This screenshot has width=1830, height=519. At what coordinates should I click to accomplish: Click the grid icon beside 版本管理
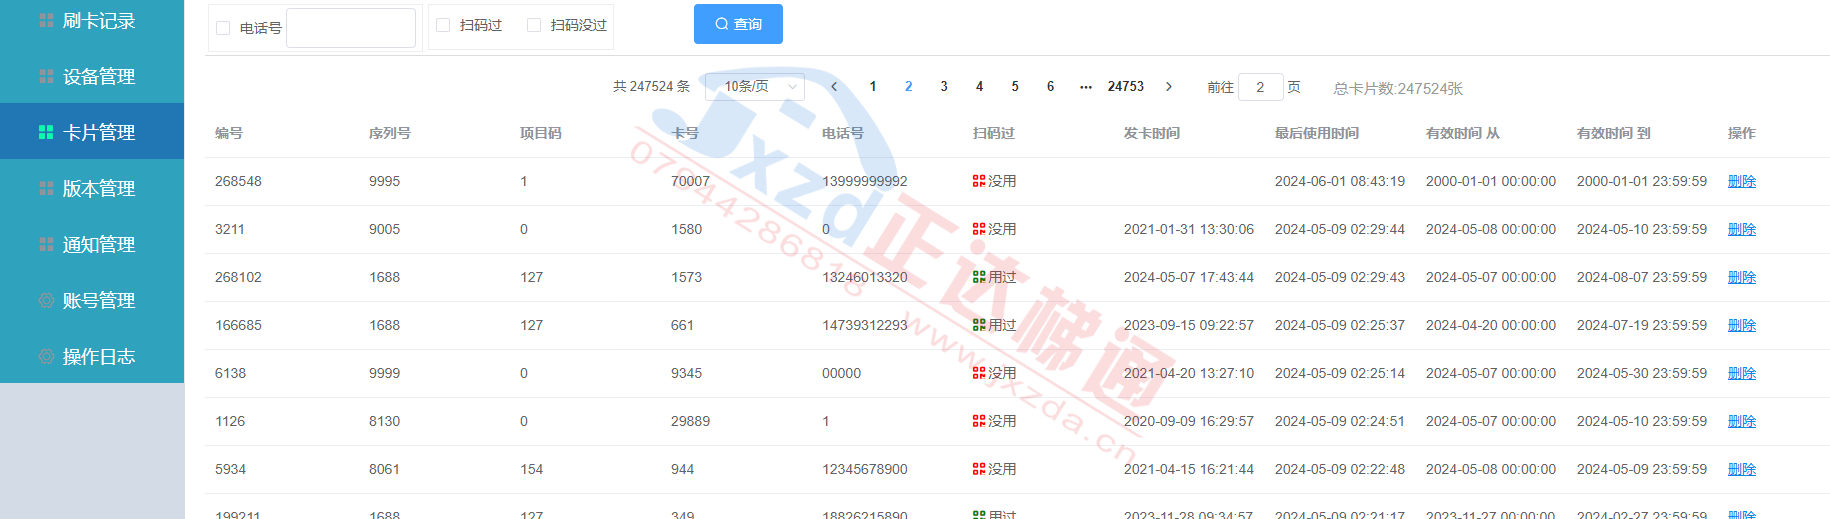coord(46,188)
